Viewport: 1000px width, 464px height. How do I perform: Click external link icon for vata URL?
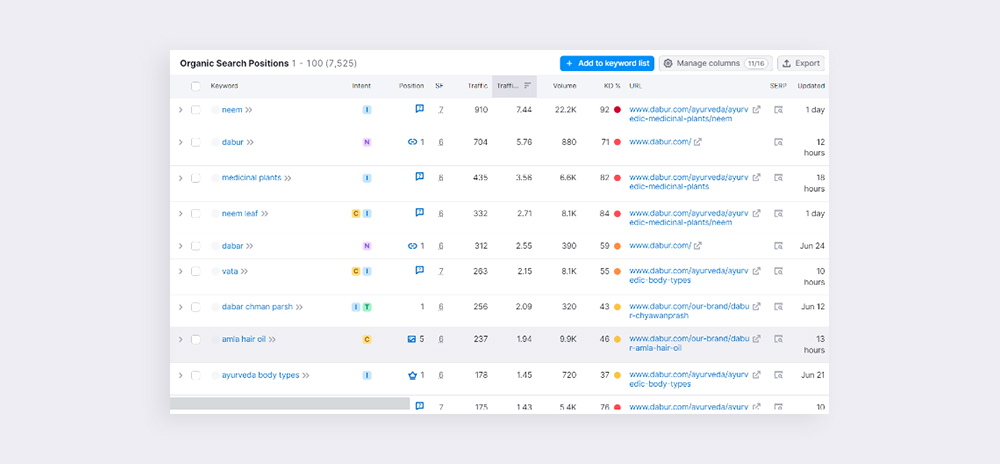756,271
